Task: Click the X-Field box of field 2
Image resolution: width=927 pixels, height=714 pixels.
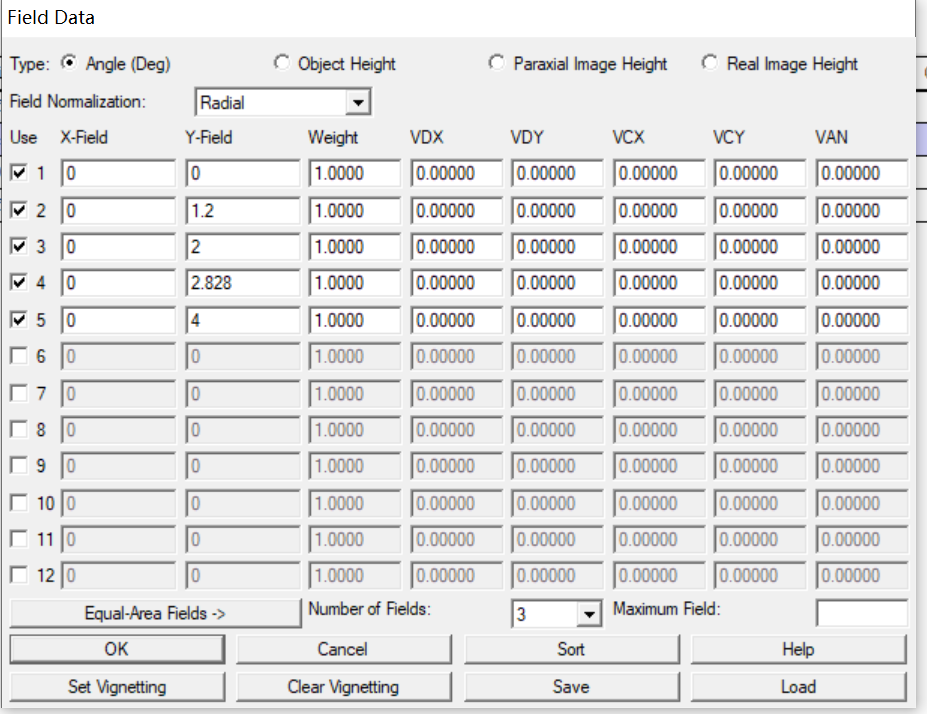Action: 118,210
